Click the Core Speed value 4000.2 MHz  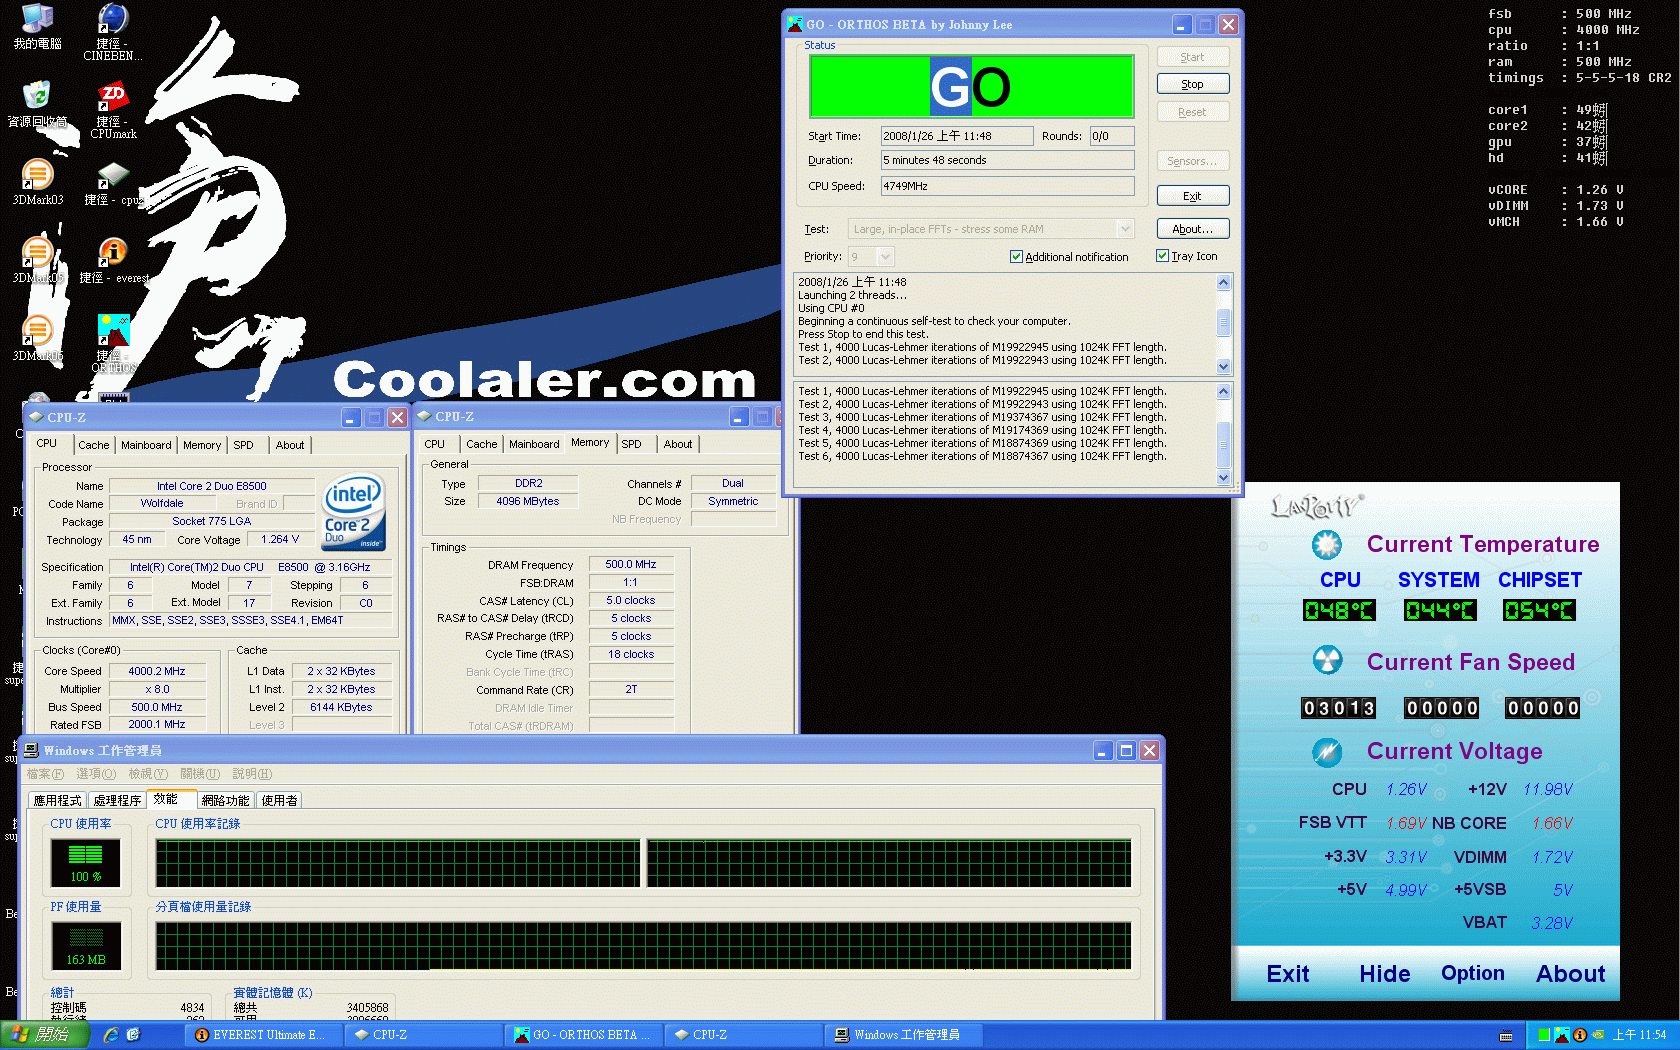pyautogui.click(x=157, y=672)
